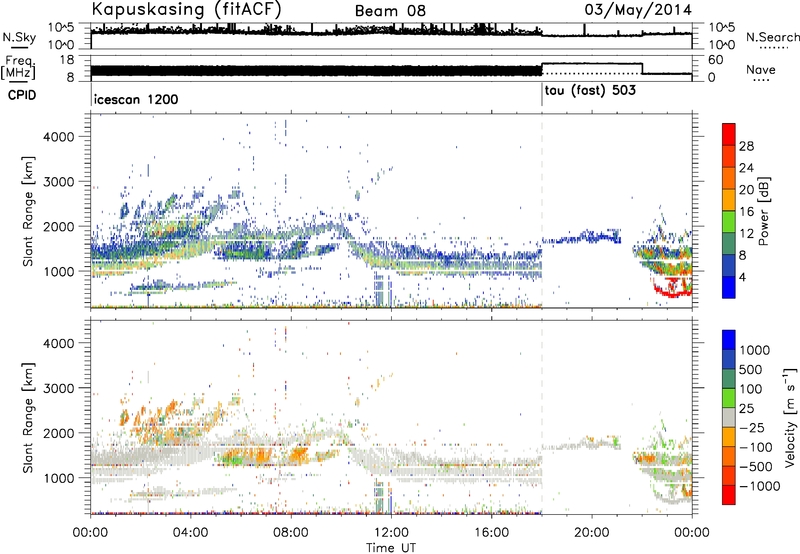Pick the gray Velocity segment between 25 and -25

pos(729,417)
